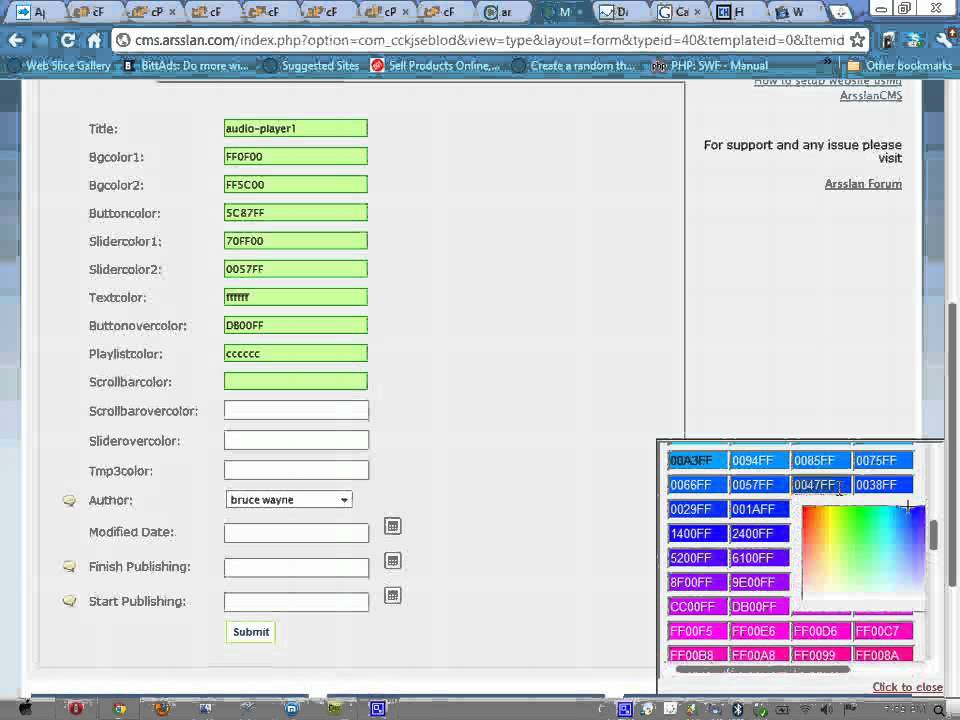Switch to the Ca browser tab
This screenshot has height=720, width=960.
678,12
